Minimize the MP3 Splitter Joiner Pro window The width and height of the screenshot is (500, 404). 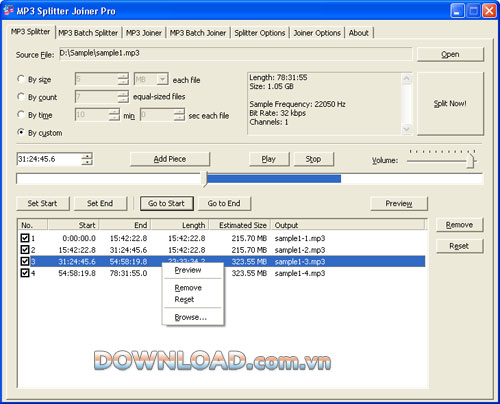pos(457,11)
